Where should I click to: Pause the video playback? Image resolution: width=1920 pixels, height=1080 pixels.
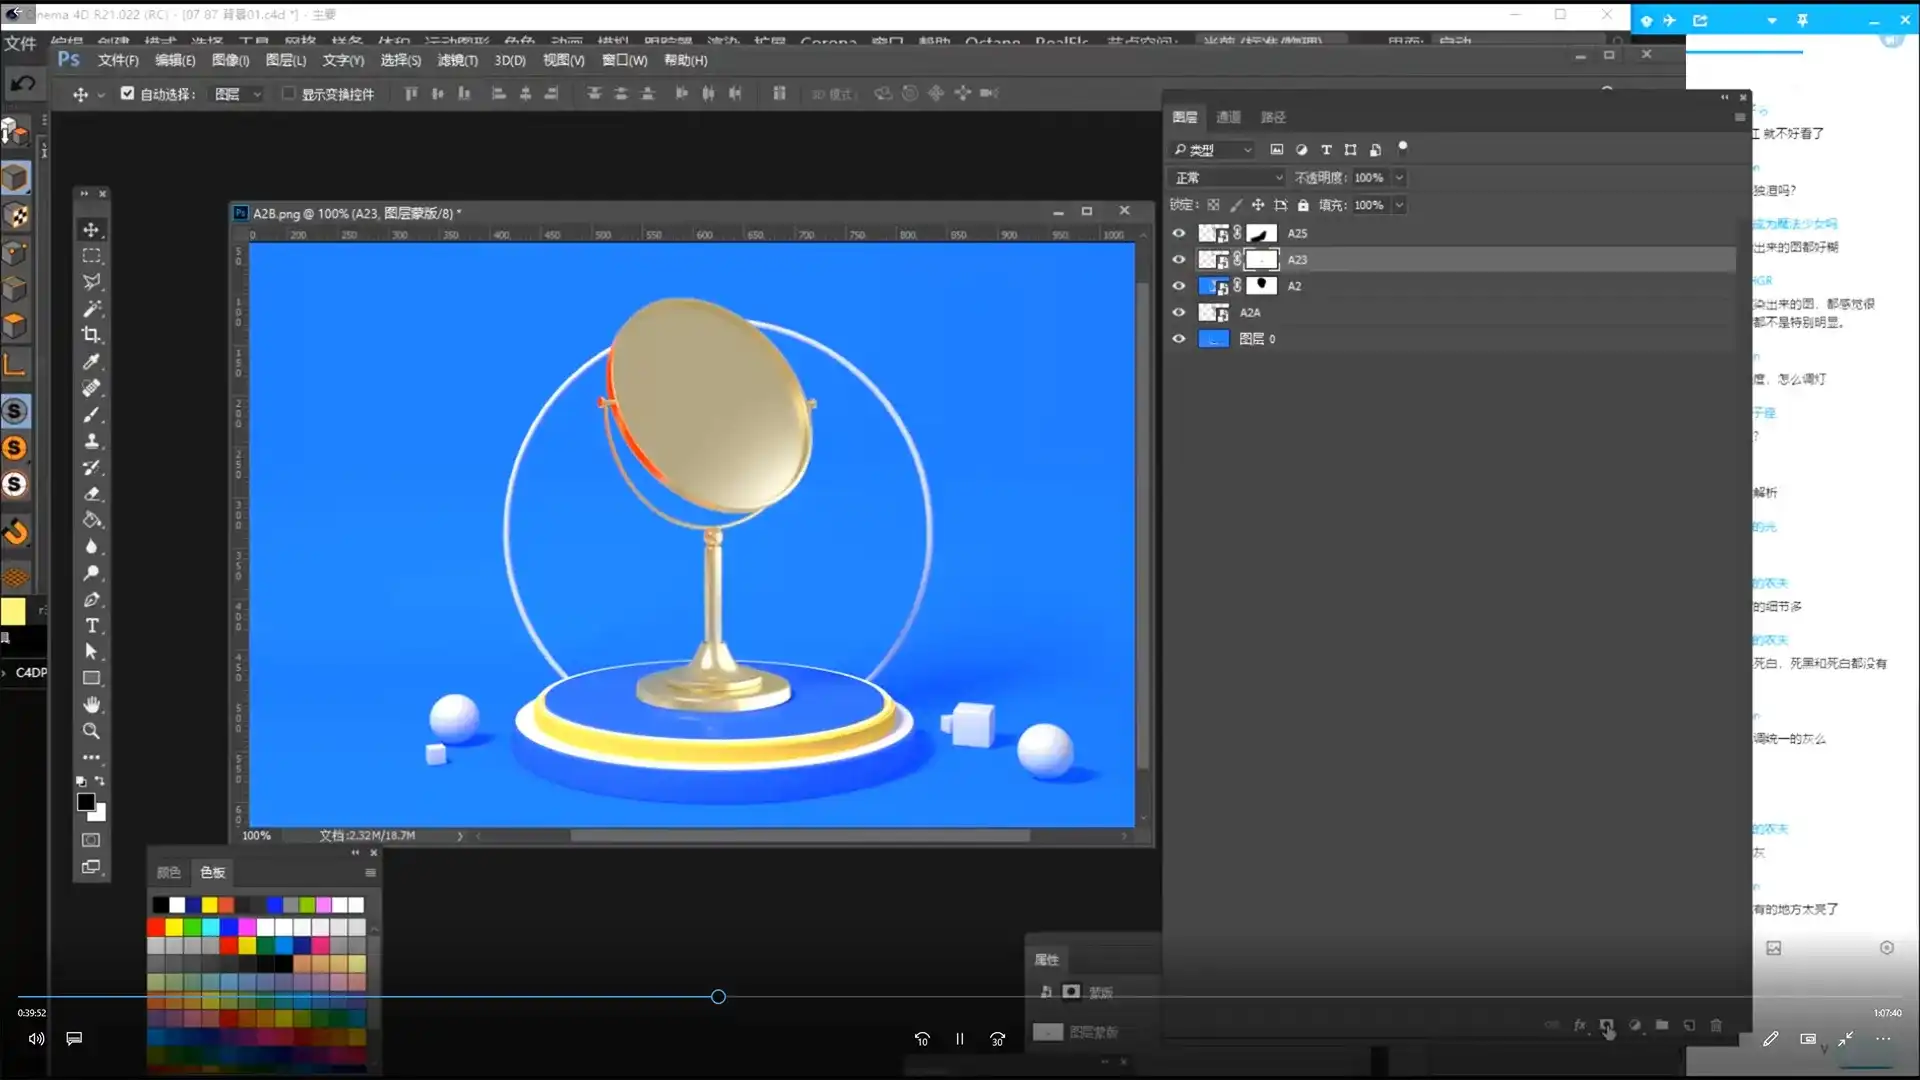click(x=958, y=1038)
